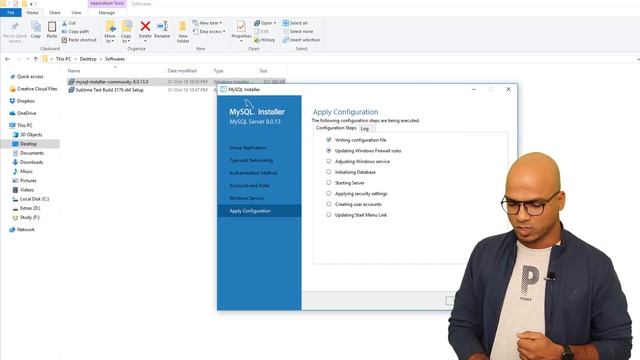
Task: Open Local Disk (C:) in sidebar
Action: click(34, 199)
